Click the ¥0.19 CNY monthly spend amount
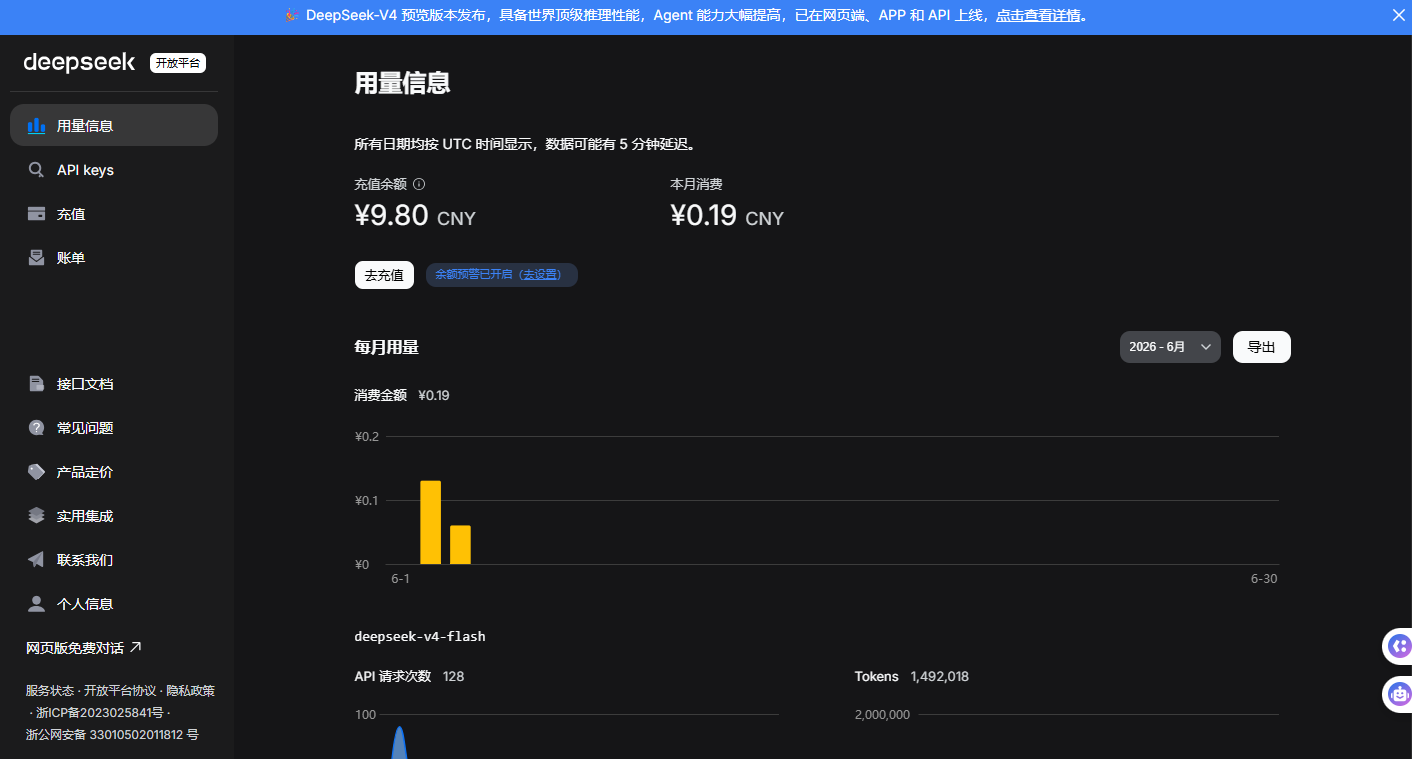This screenshot has width=1412, height=759. point(727,216)
